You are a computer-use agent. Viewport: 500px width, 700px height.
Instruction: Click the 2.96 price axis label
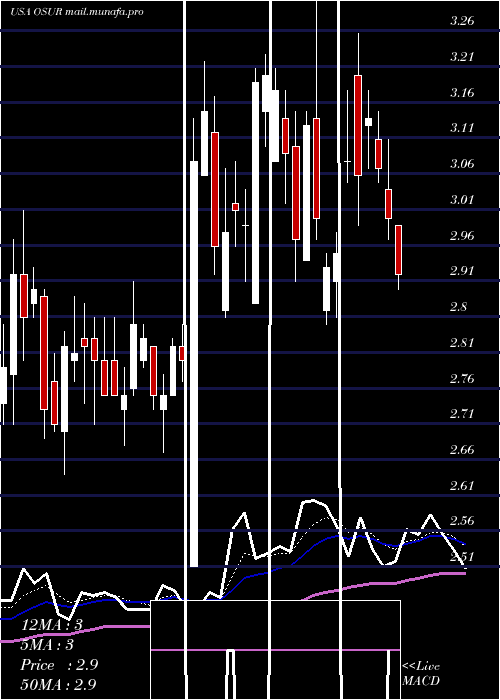[x=462, y=235]
